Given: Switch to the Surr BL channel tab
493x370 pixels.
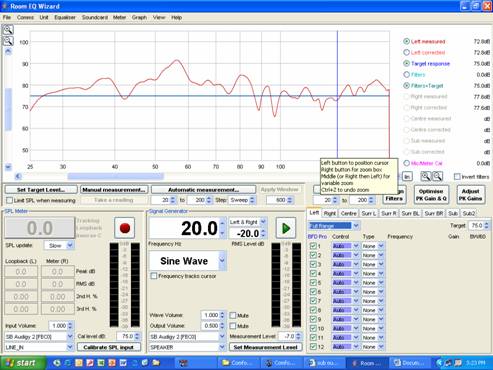Looking at the screenshot, I should coord(410,213).
